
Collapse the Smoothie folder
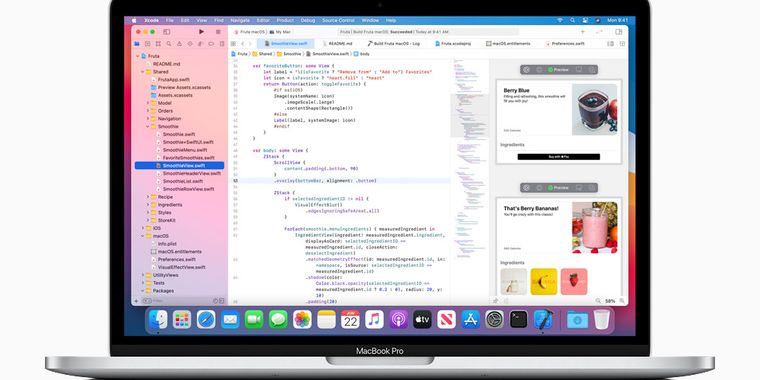click(x=147, y=127)
